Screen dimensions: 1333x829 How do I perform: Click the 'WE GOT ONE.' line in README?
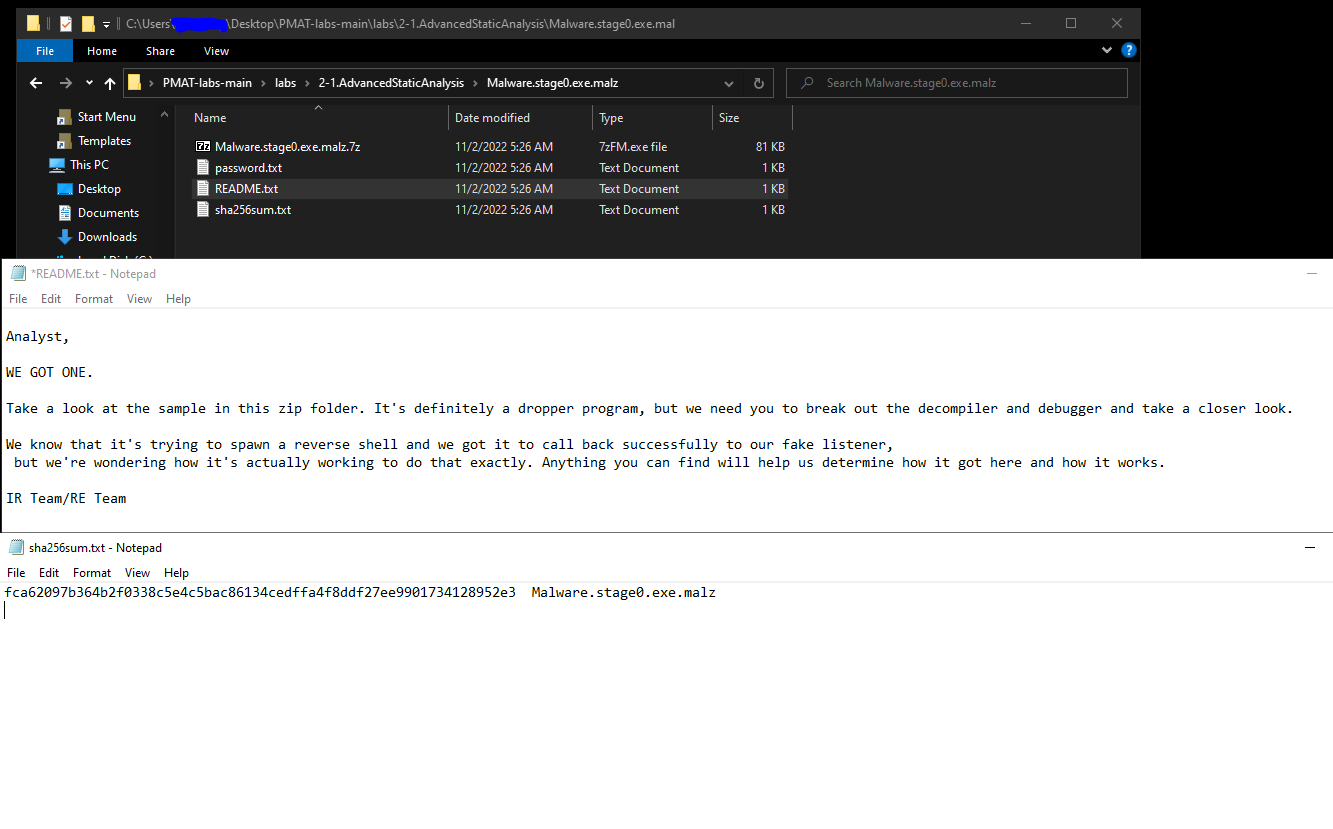point(50,373)
